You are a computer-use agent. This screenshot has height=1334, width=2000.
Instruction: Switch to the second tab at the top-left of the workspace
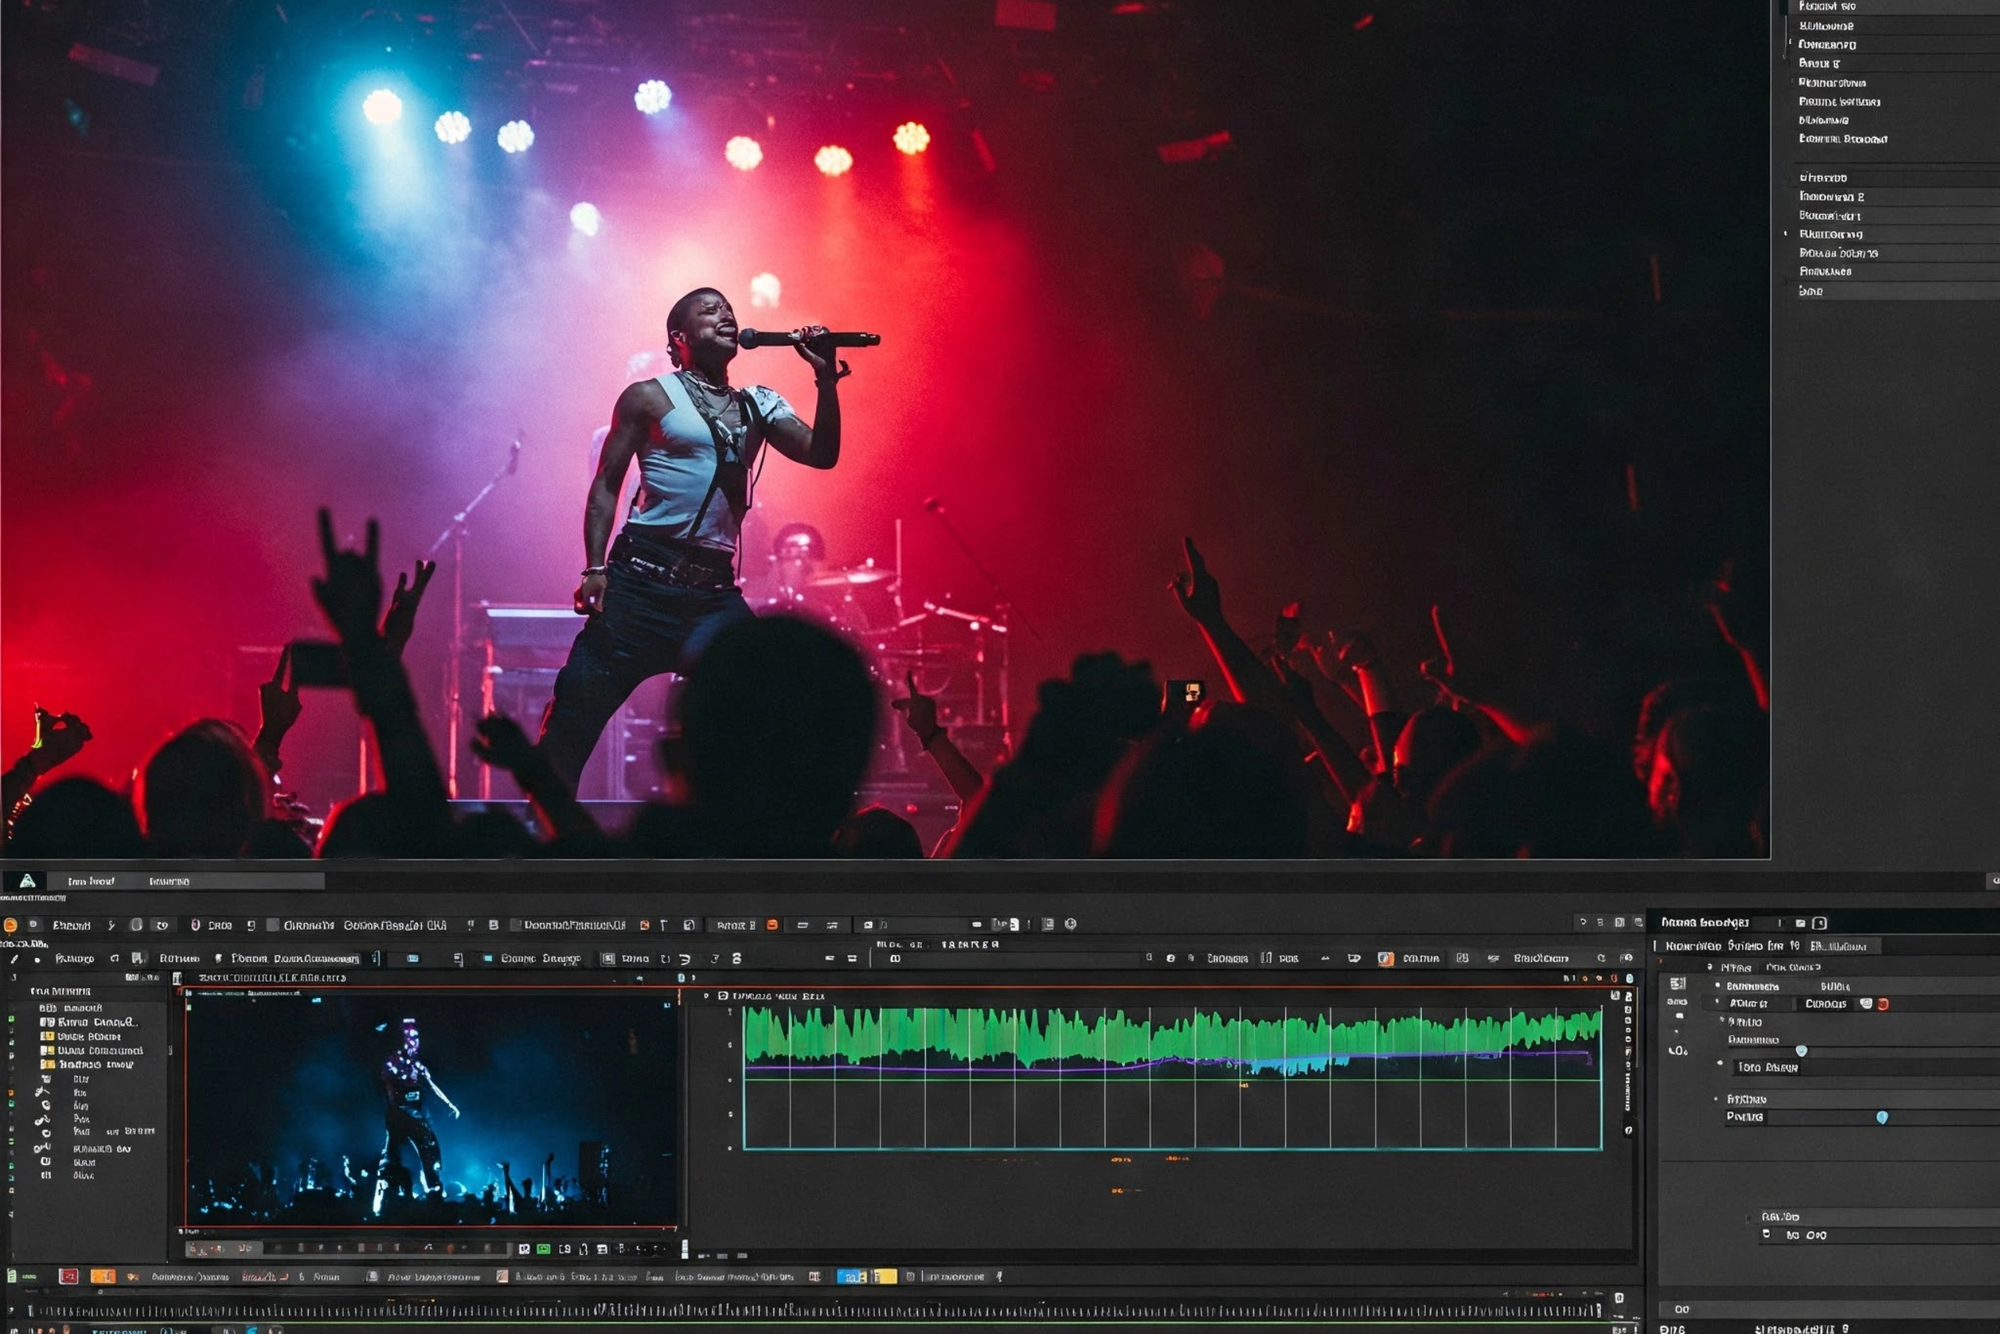170,882
